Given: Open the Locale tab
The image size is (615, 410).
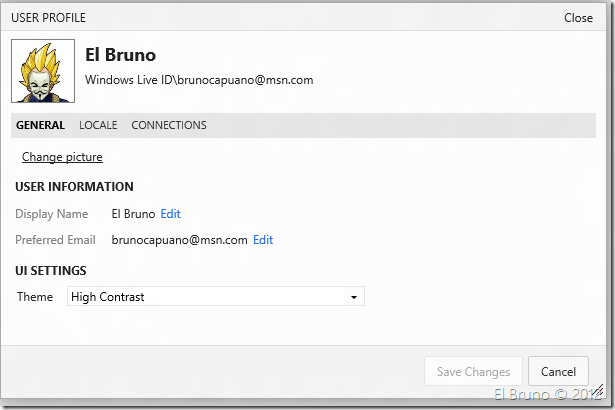Looking at the screenshot, I should coord(98,125).
